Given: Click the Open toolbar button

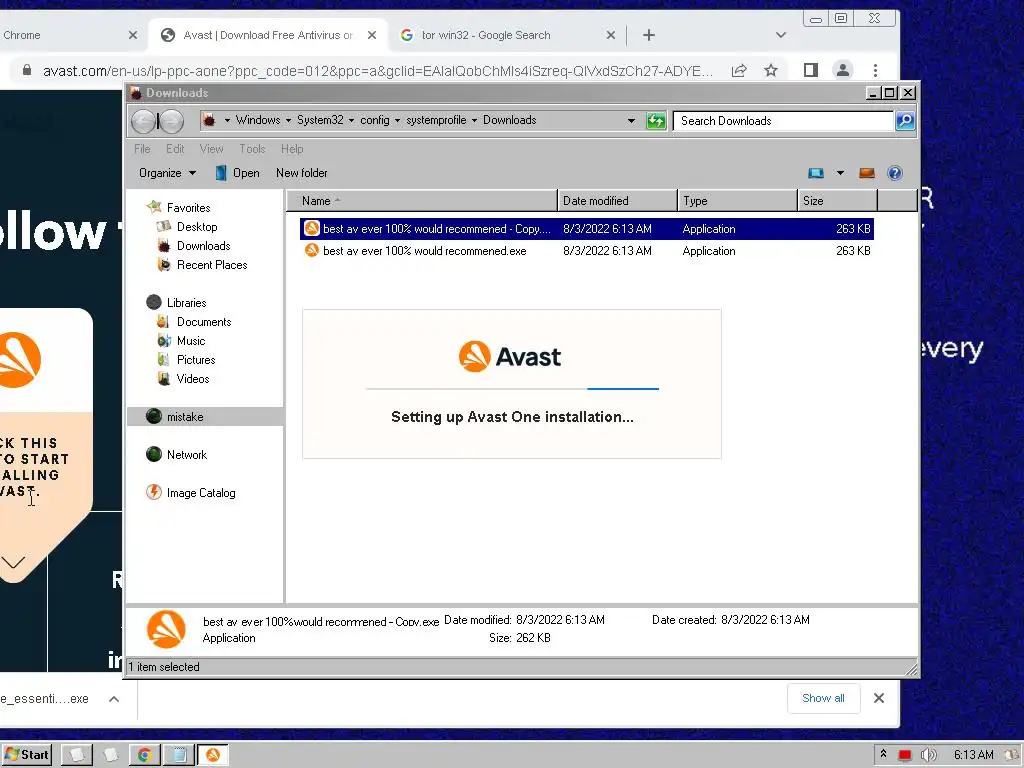Looking at the screenshot, I should [x=238, y=173].
